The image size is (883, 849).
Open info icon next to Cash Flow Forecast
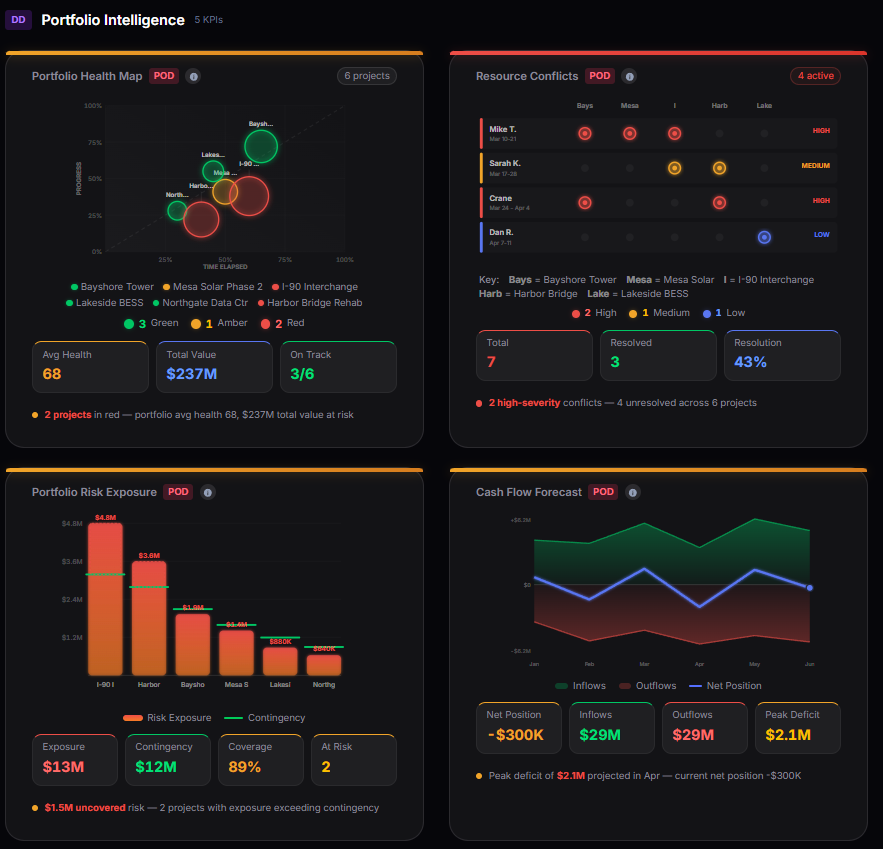click(633, 493)
